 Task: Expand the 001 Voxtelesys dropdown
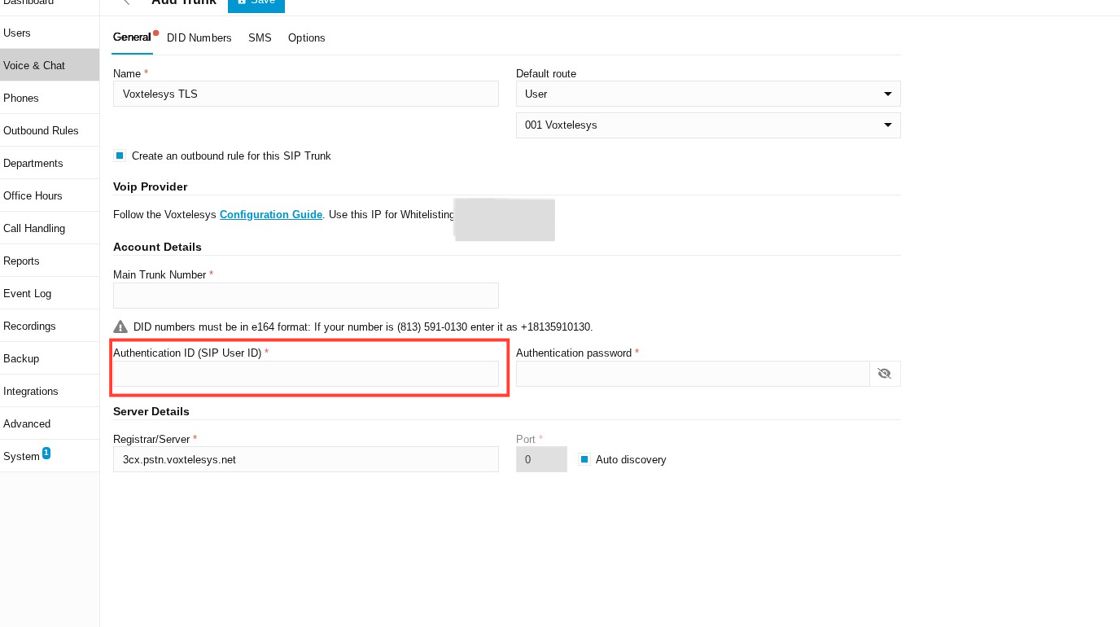(x=708, y=125)
